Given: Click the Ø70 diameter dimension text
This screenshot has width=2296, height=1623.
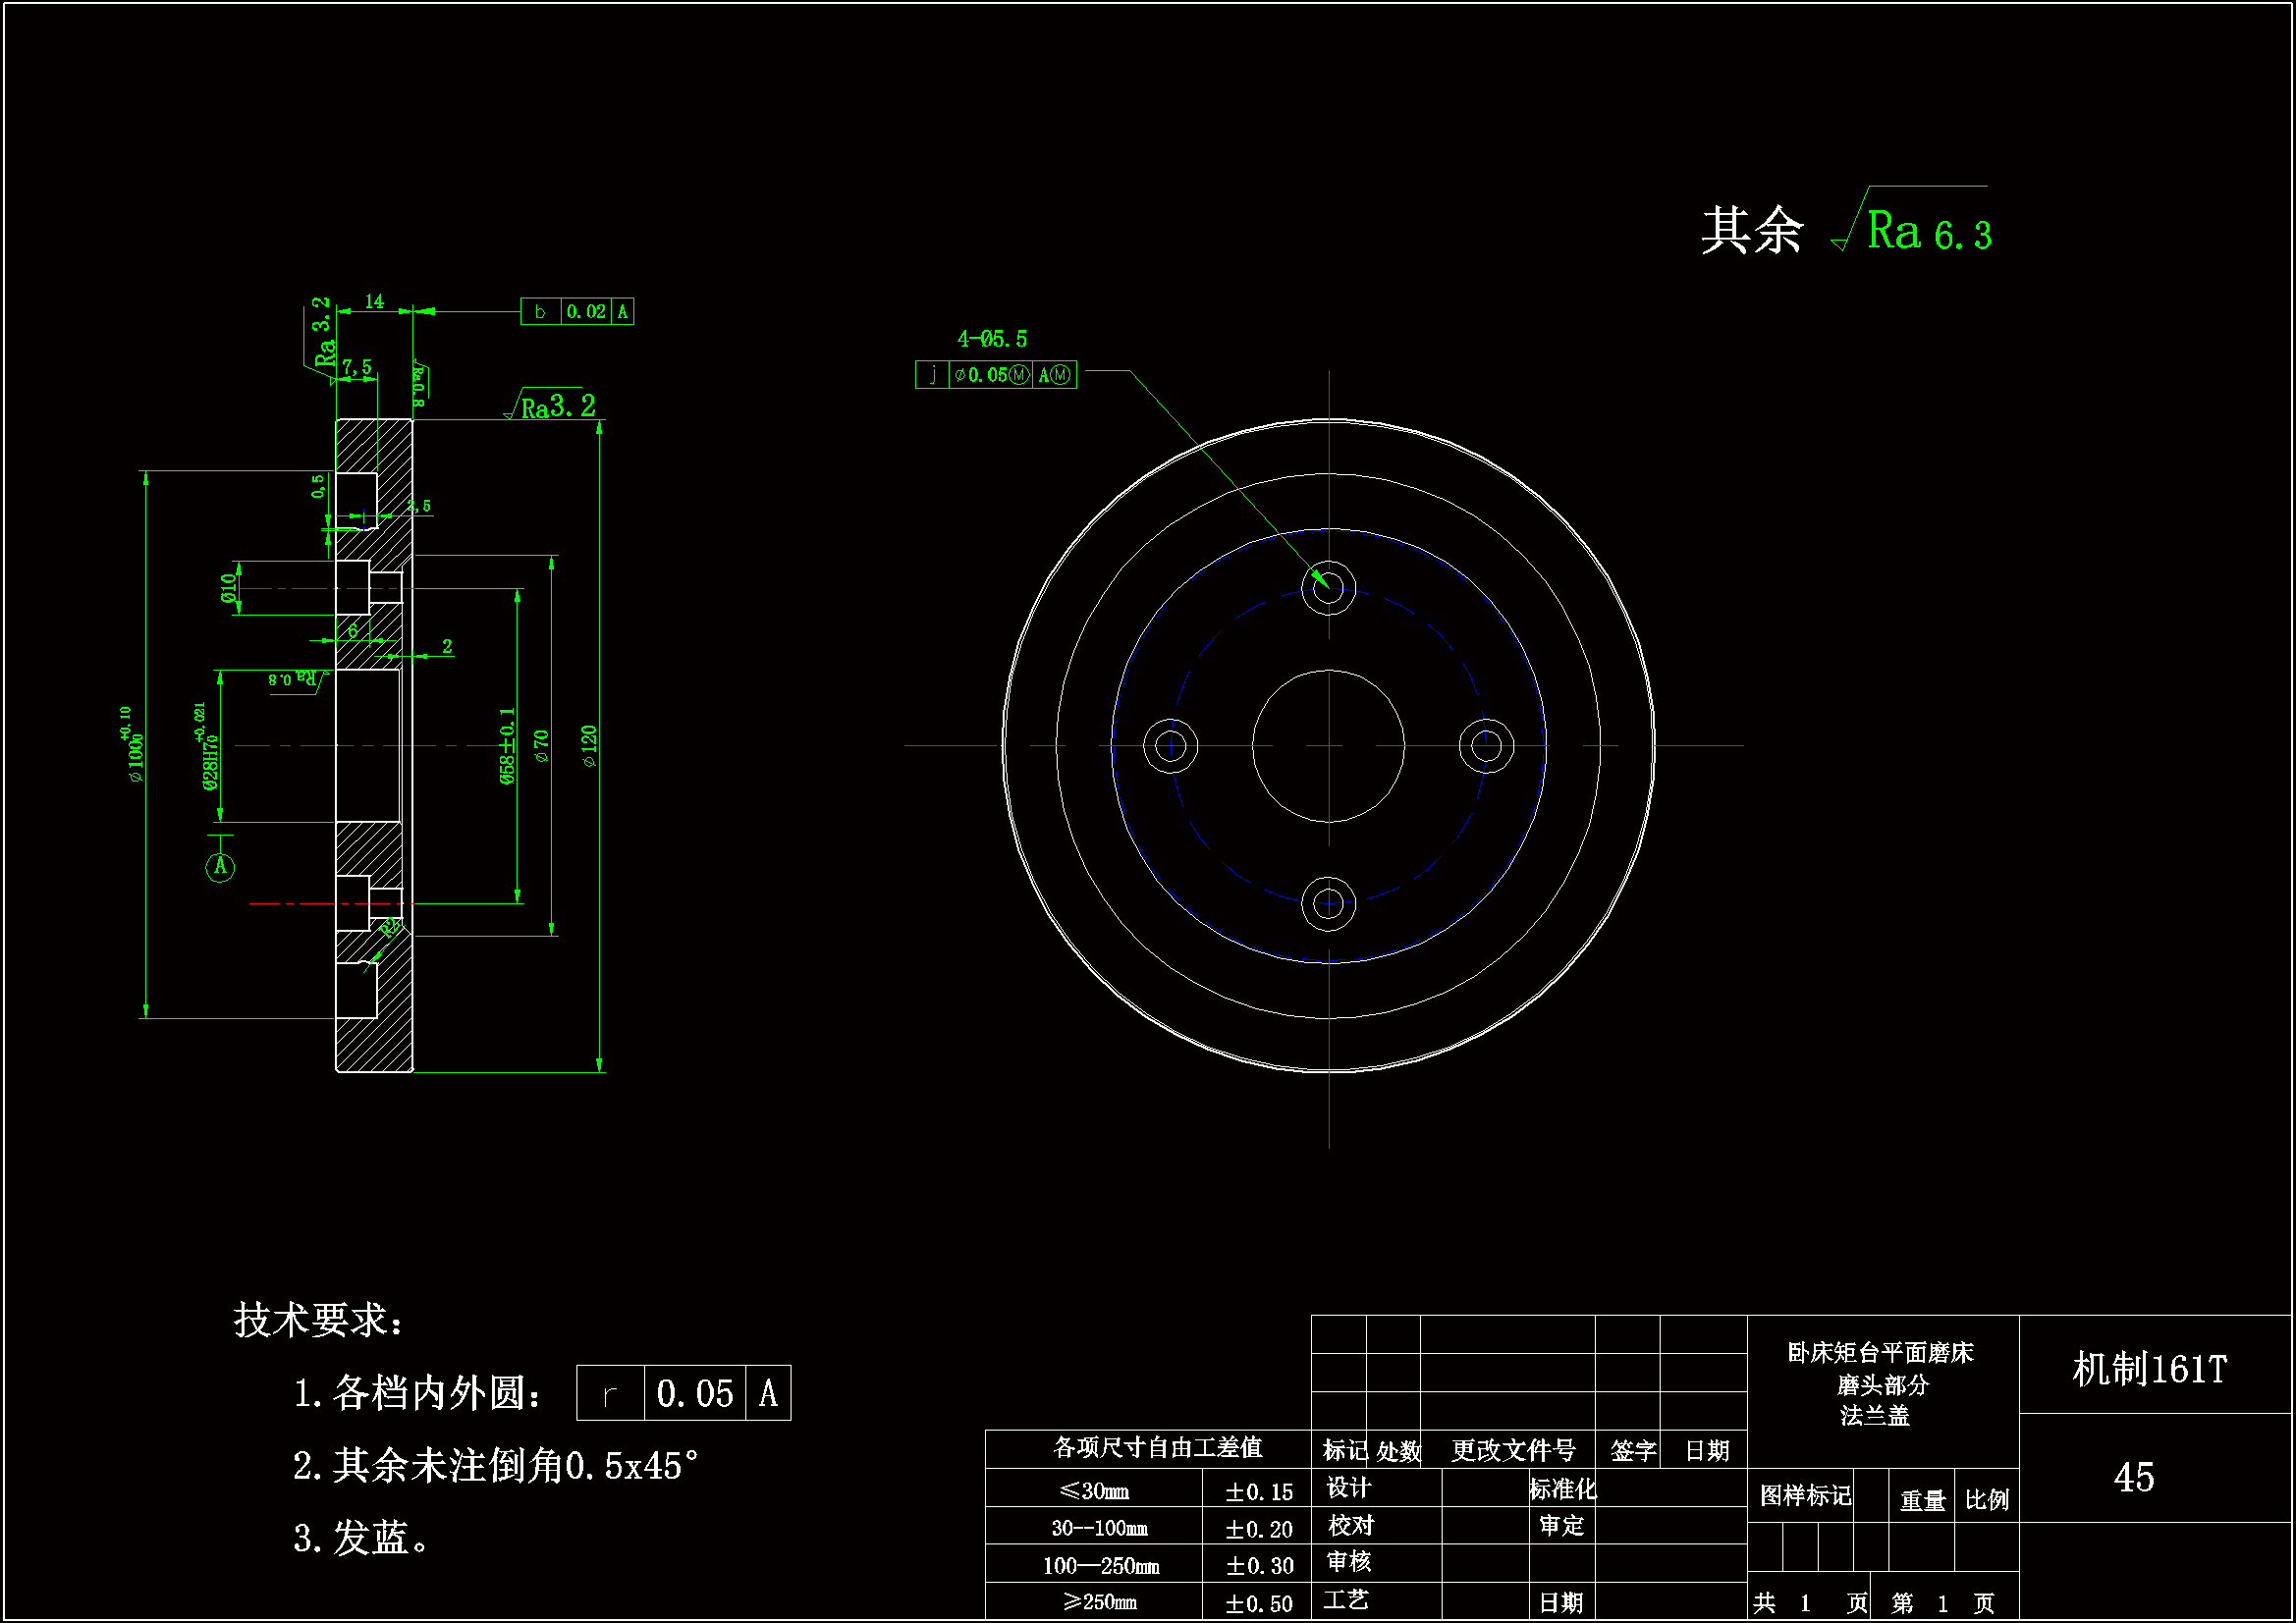Looking at the screenshot, I should pyautogui.click(x=541, y=746).
